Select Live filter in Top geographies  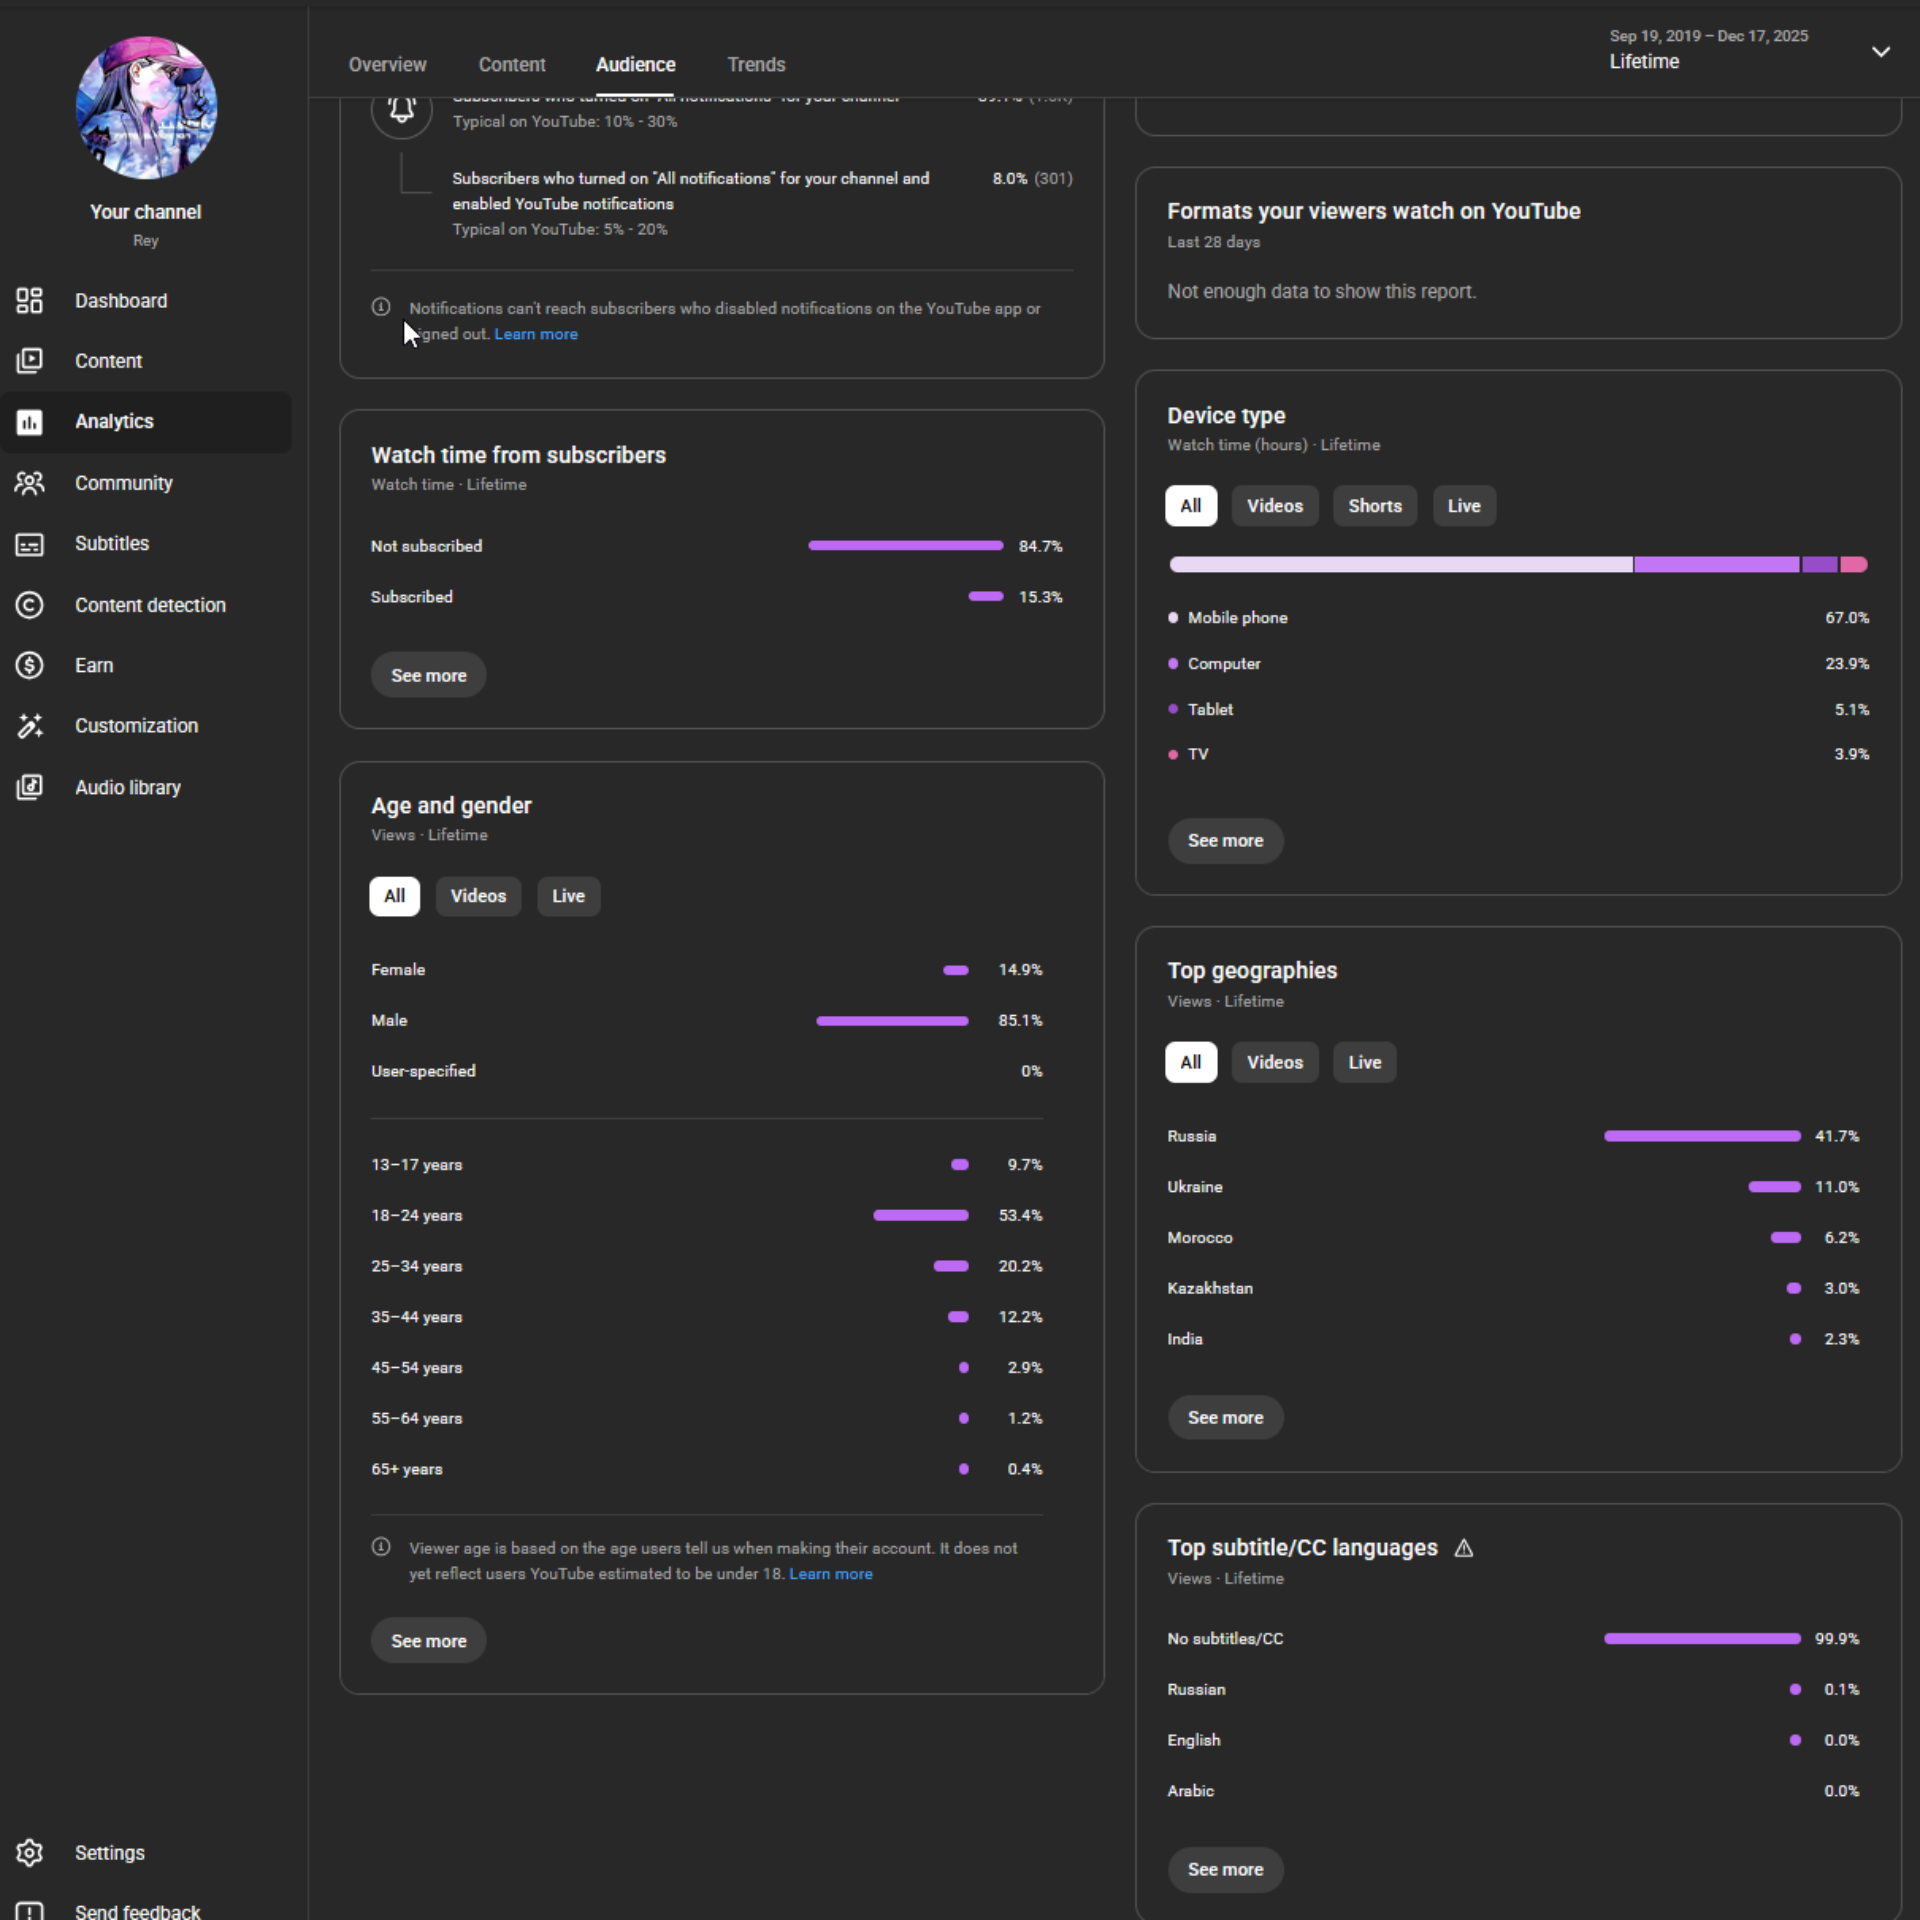point(1364,1062)
